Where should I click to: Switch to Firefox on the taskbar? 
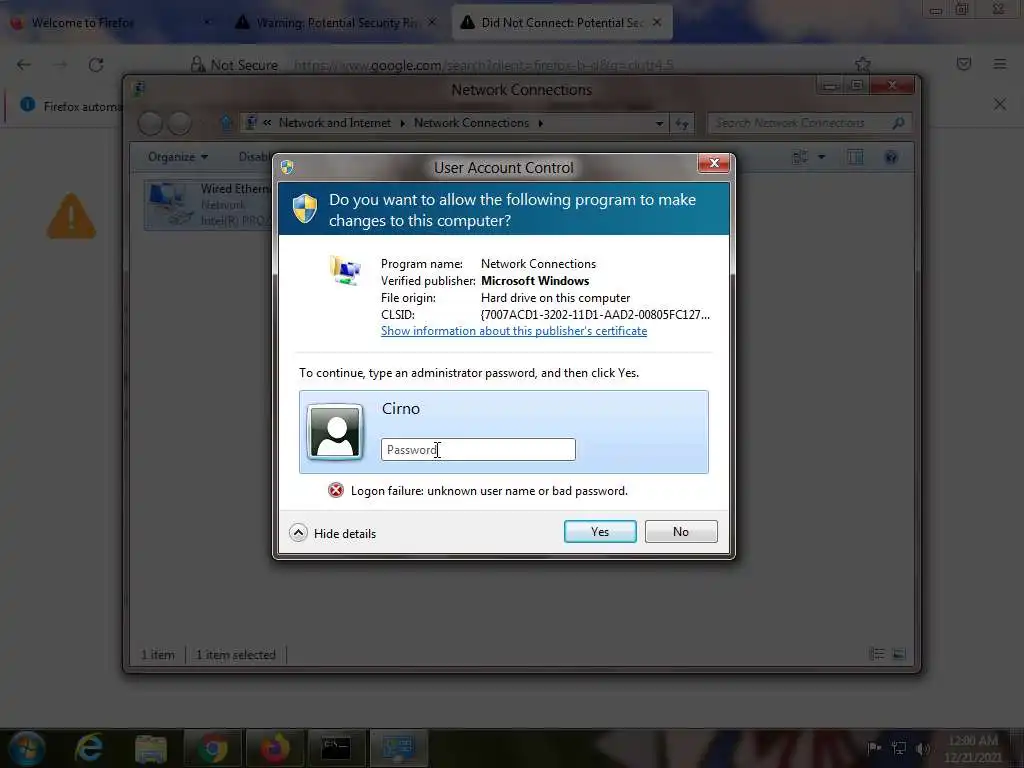(275, 748)
